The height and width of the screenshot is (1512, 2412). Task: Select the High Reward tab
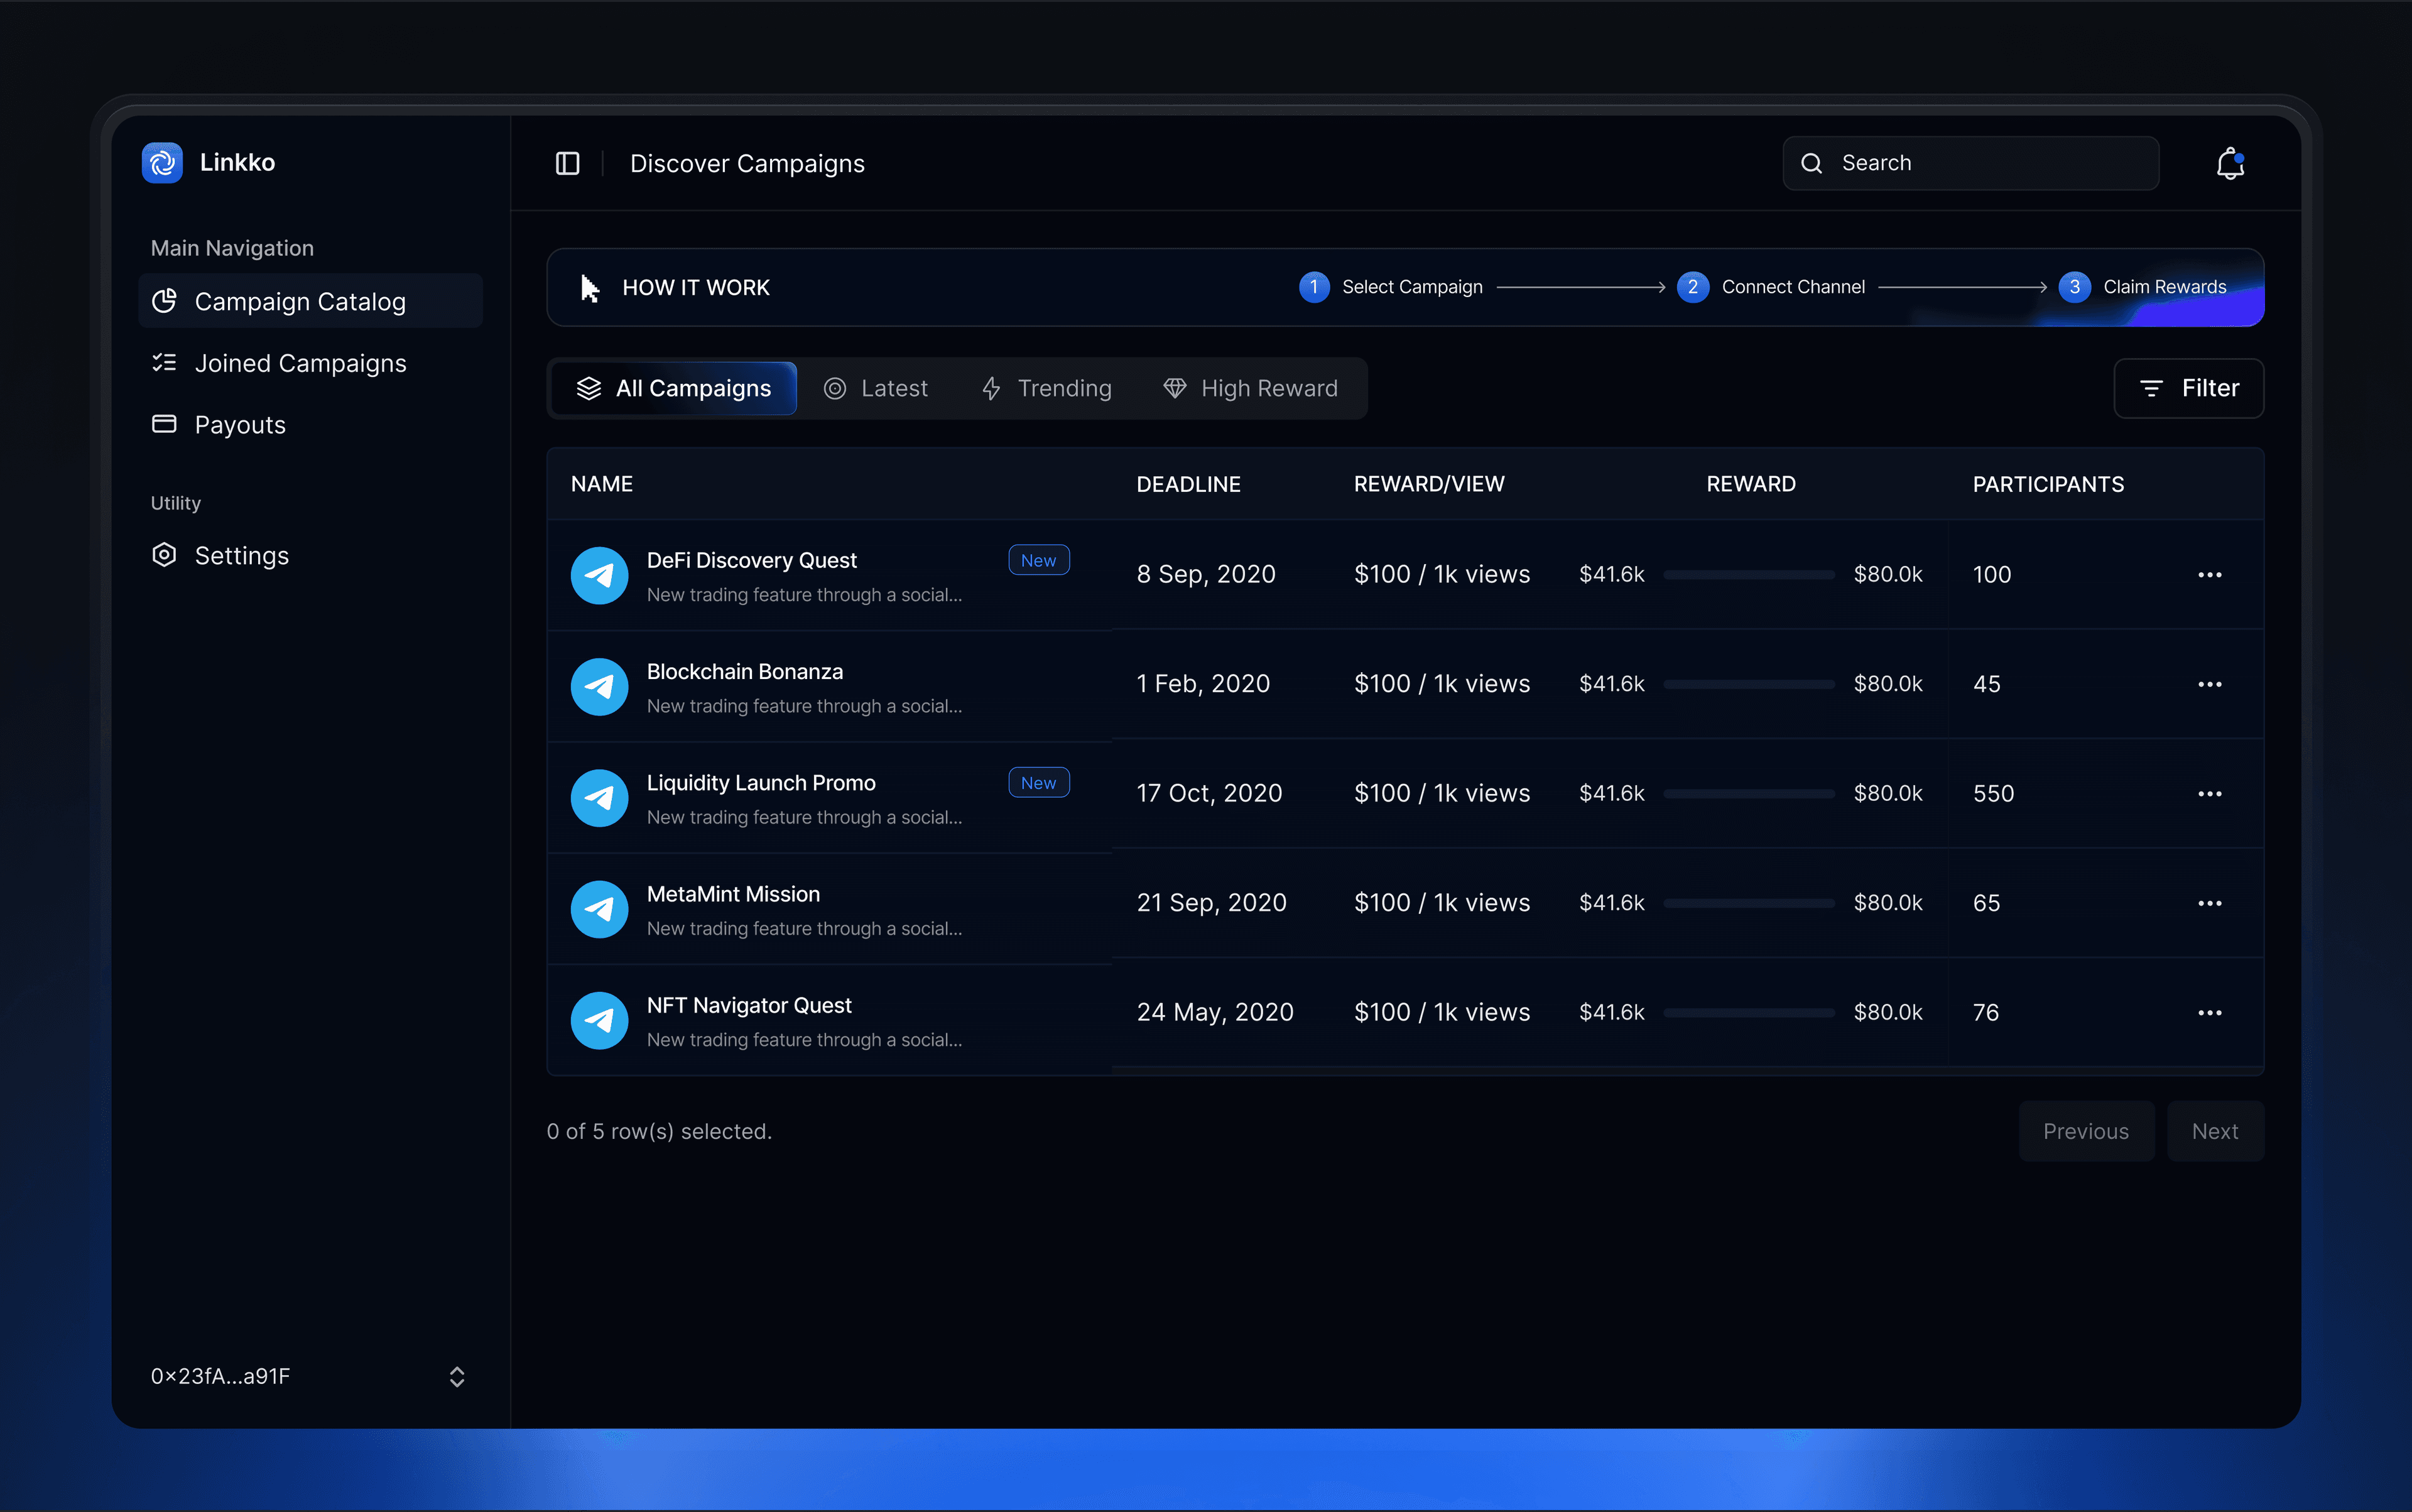click(x=1250, y=388)
